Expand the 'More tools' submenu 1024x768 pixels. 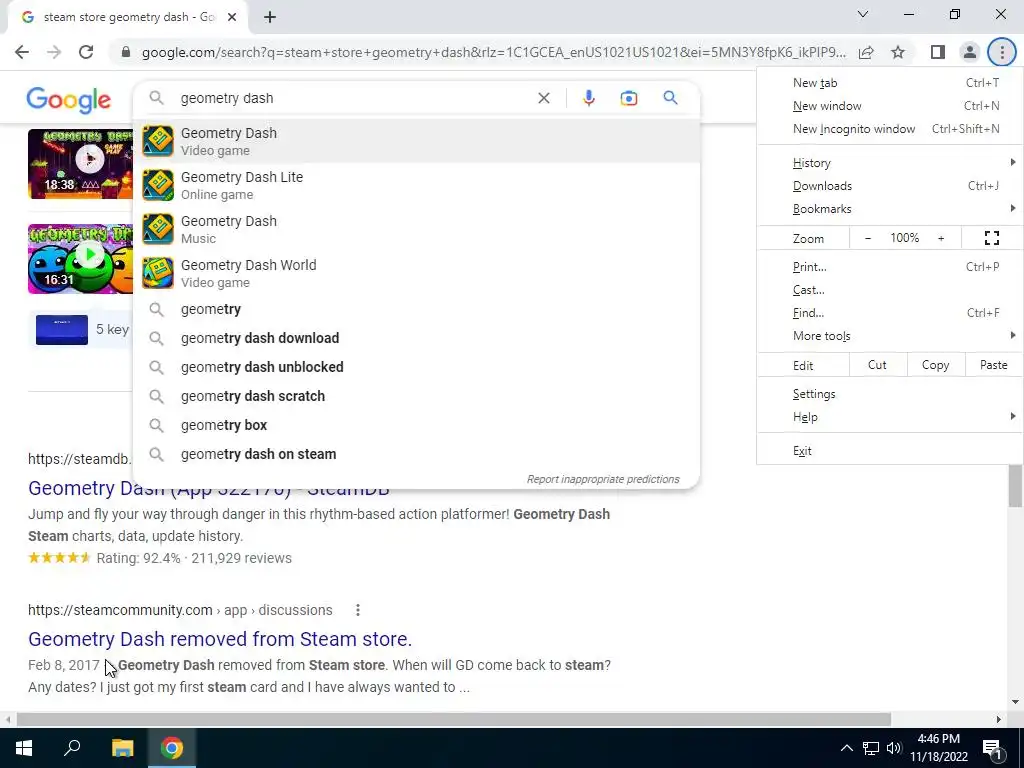890,336
